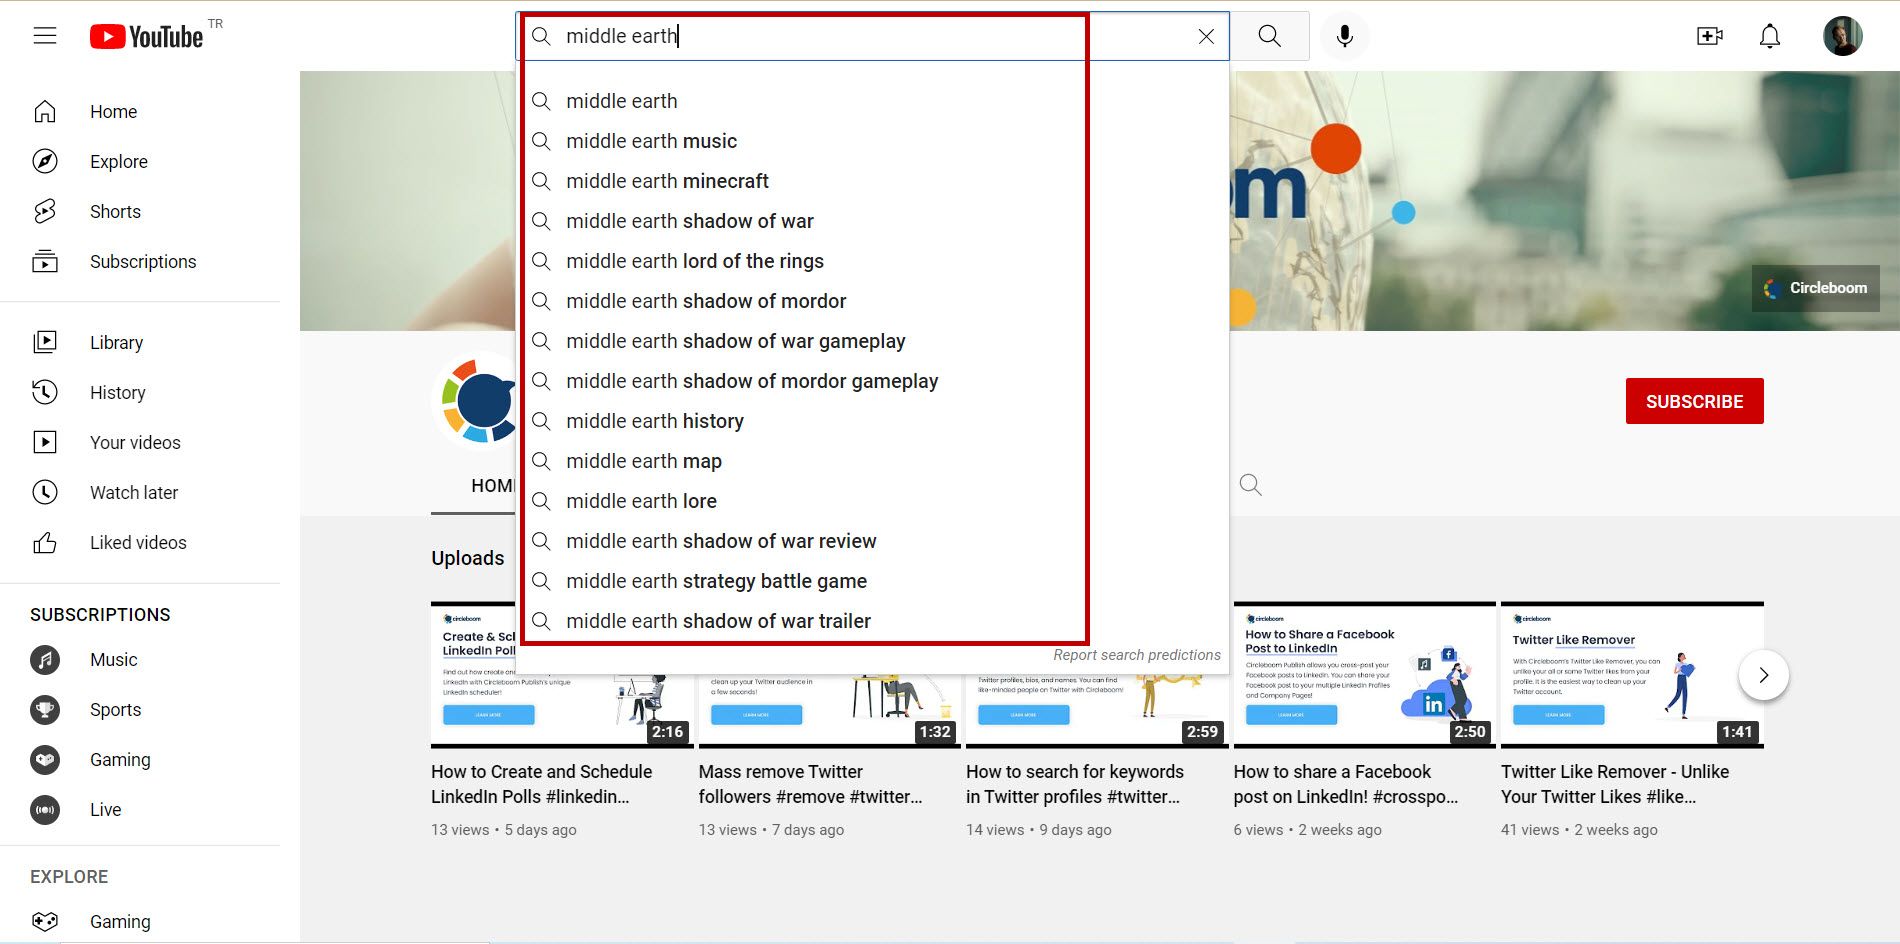Start a voice search with the microphone
The width and height of the screenshot is (1900, 944).
pos(1344,35)
